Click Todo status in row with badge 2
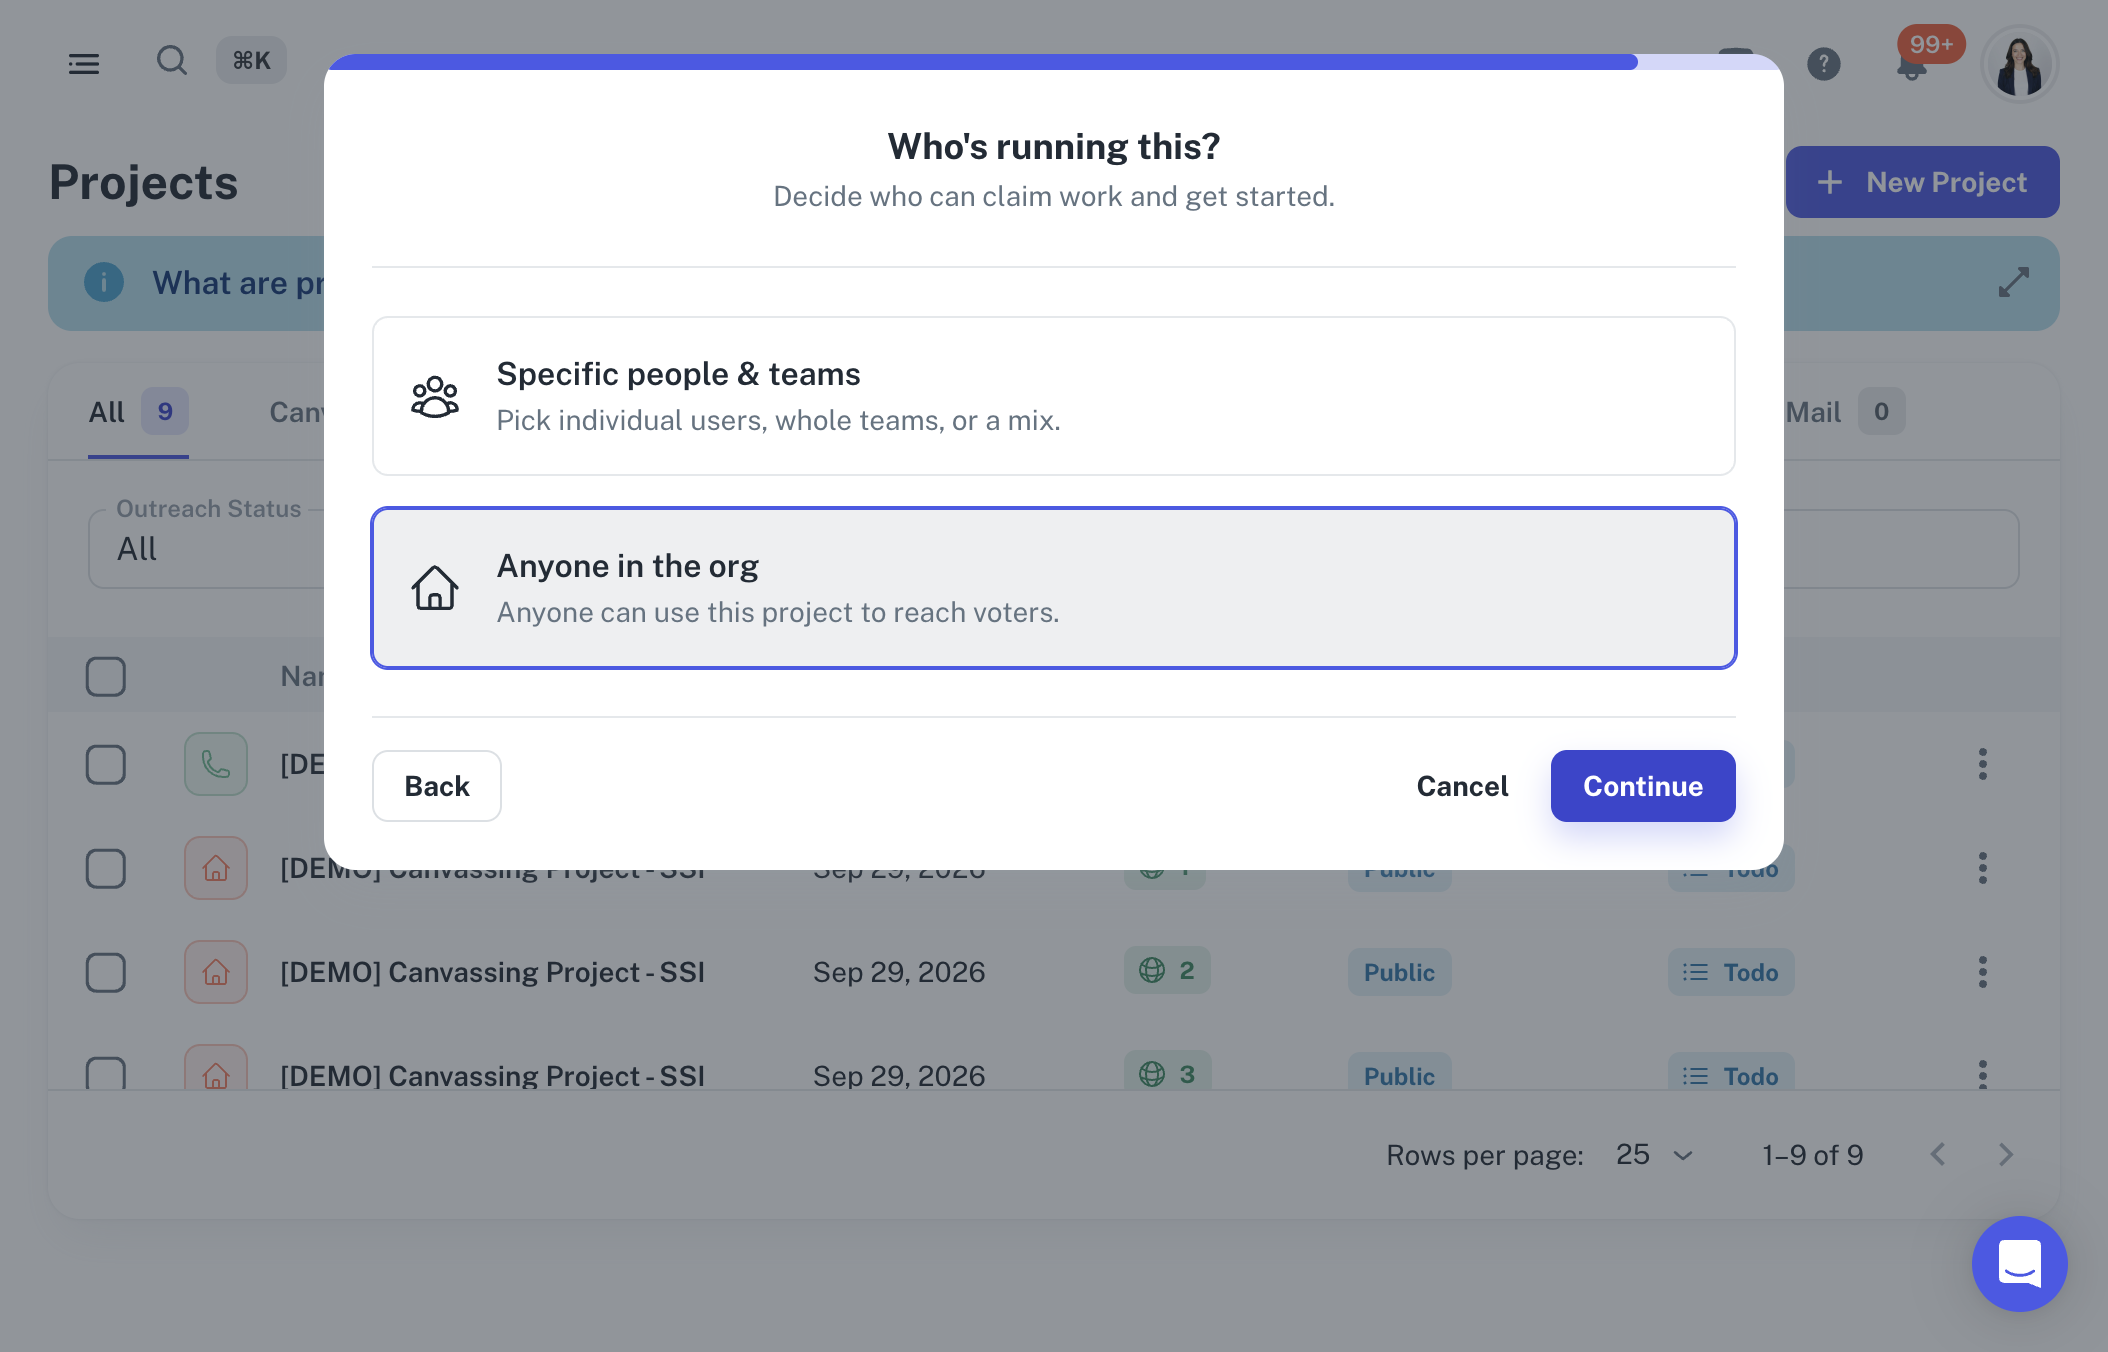The height and width of the screenshot is (1352, 2108). tap(1731, 973)
